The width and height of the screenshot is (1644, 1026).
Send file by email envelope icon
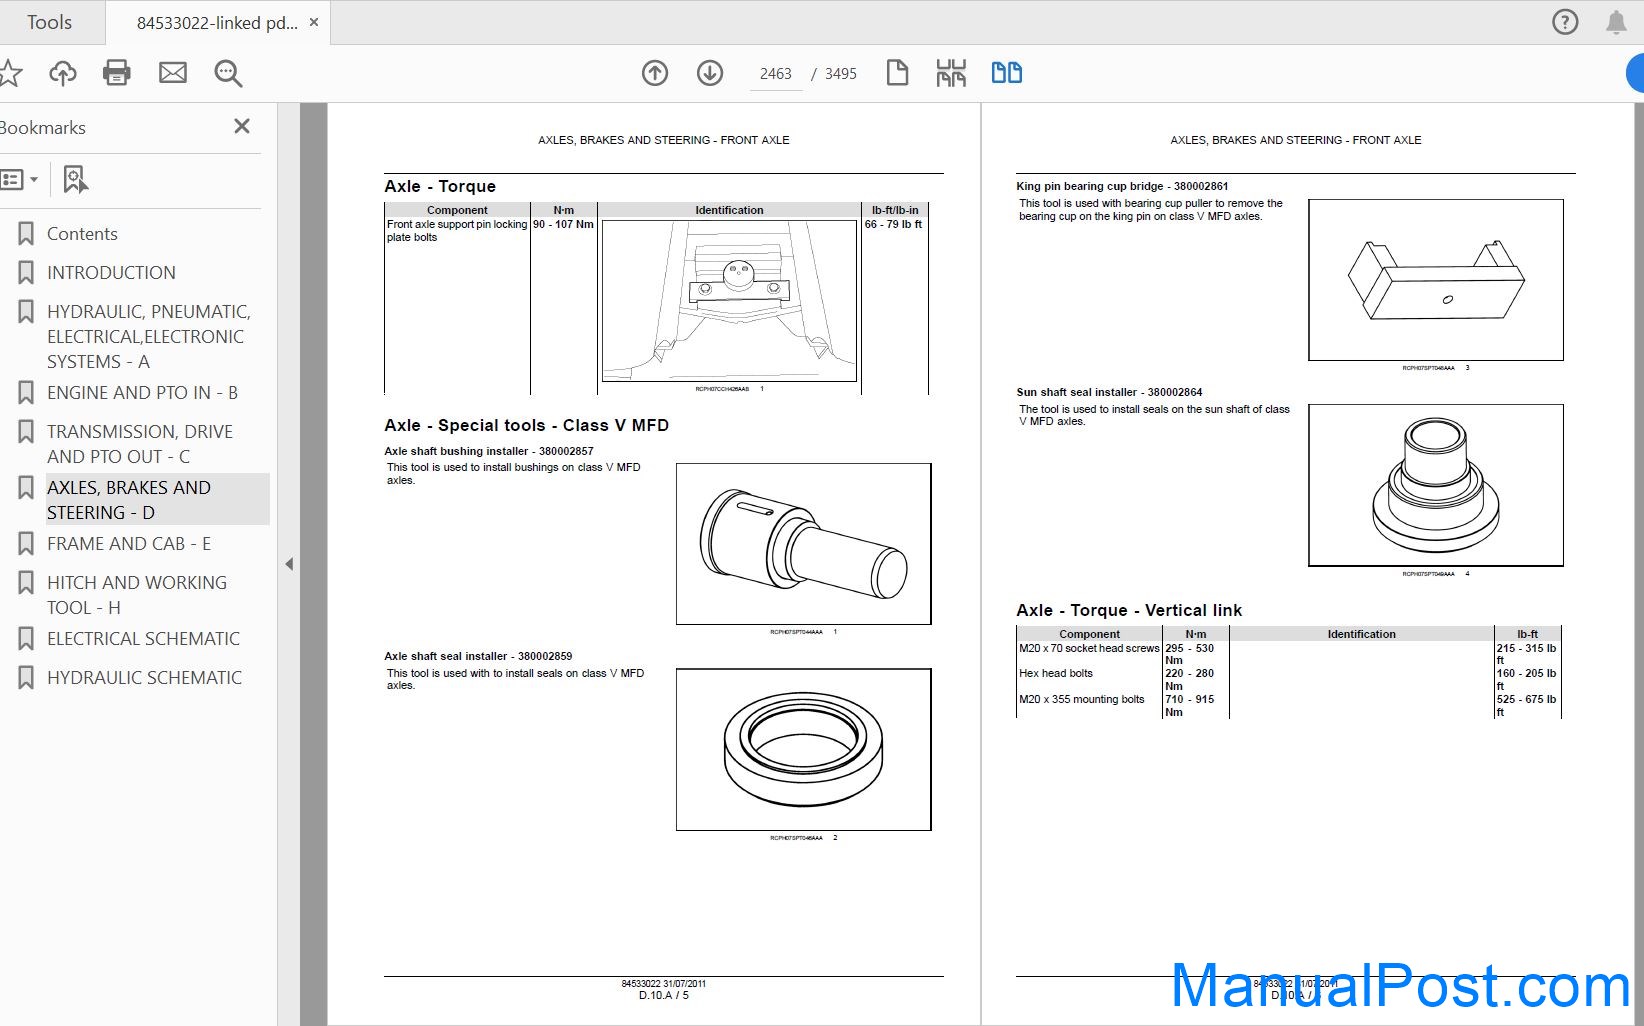[173, 73]
